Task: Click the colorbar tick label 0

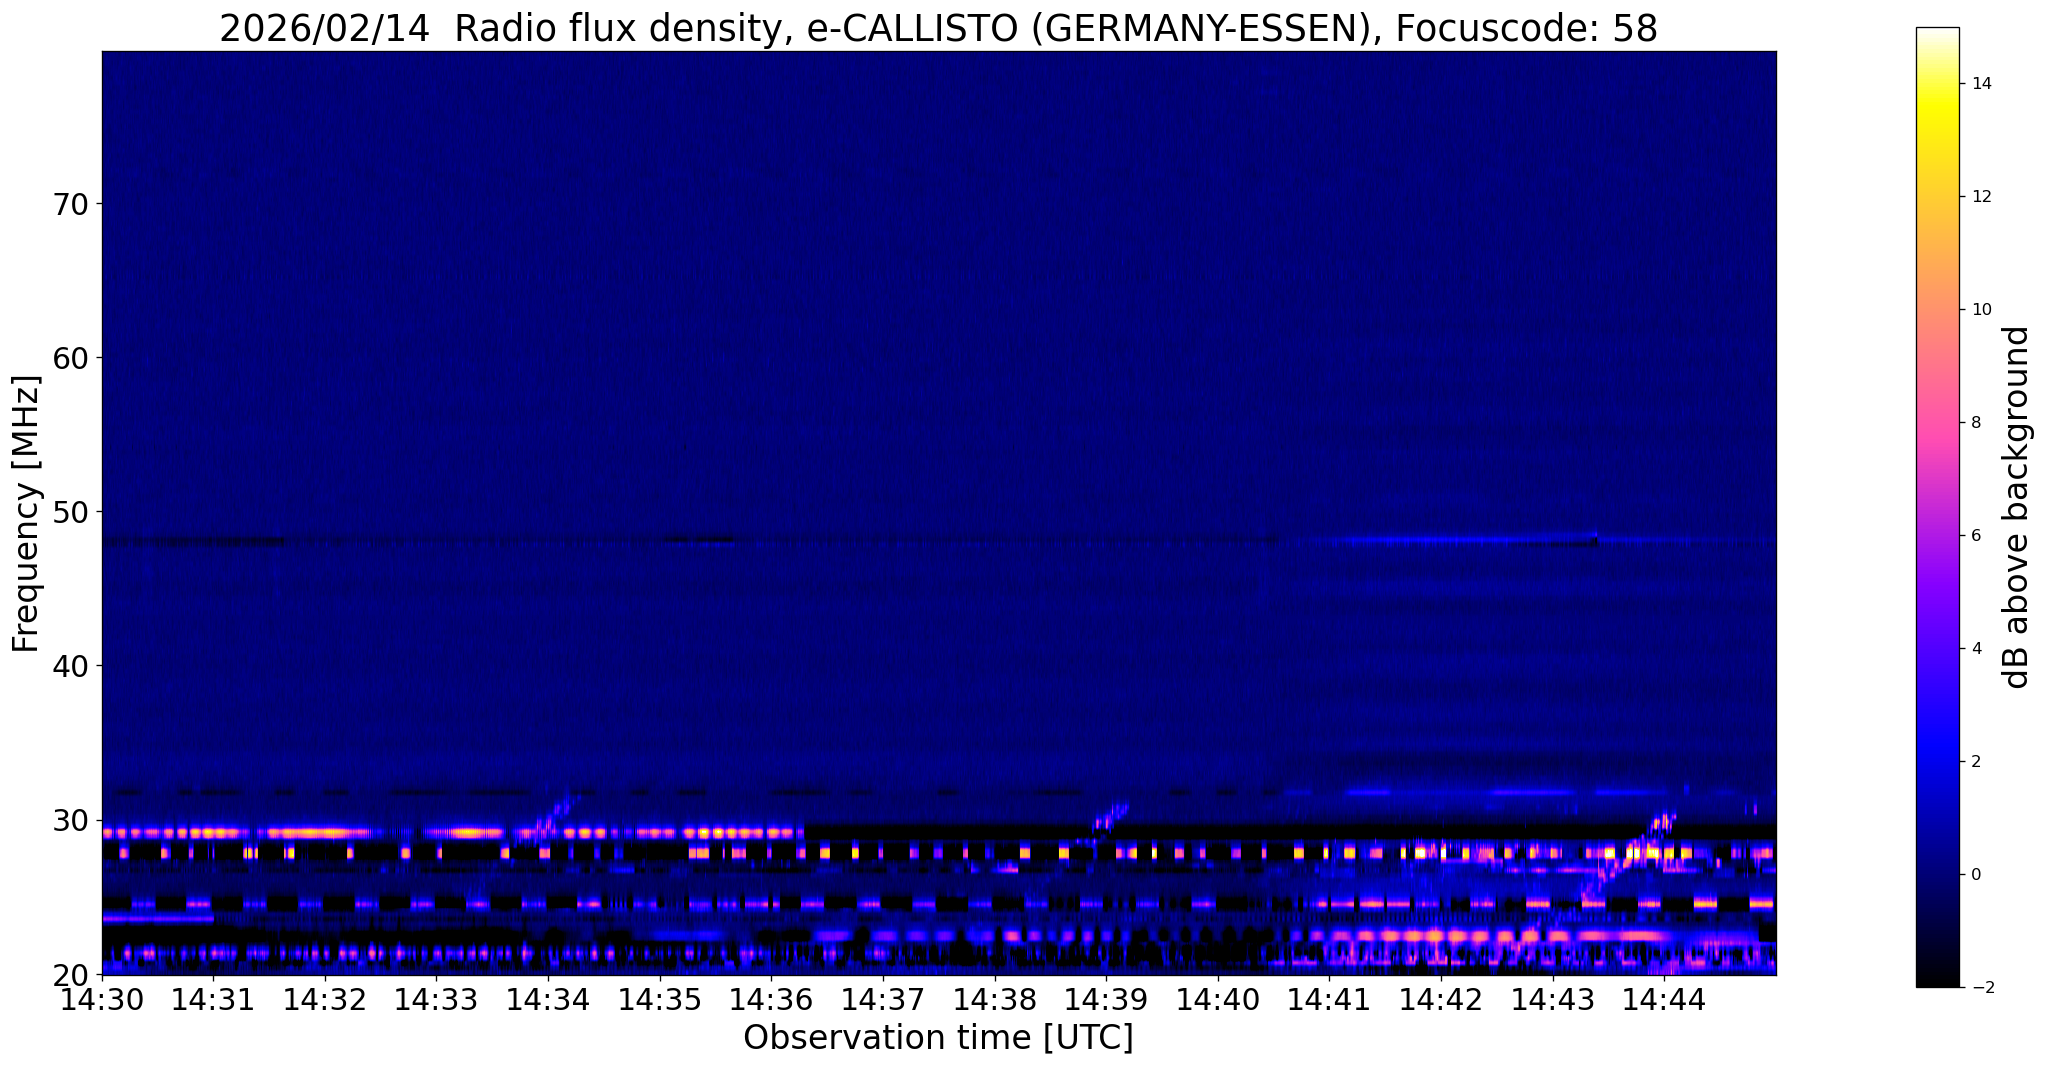Action: (1975, 875)
